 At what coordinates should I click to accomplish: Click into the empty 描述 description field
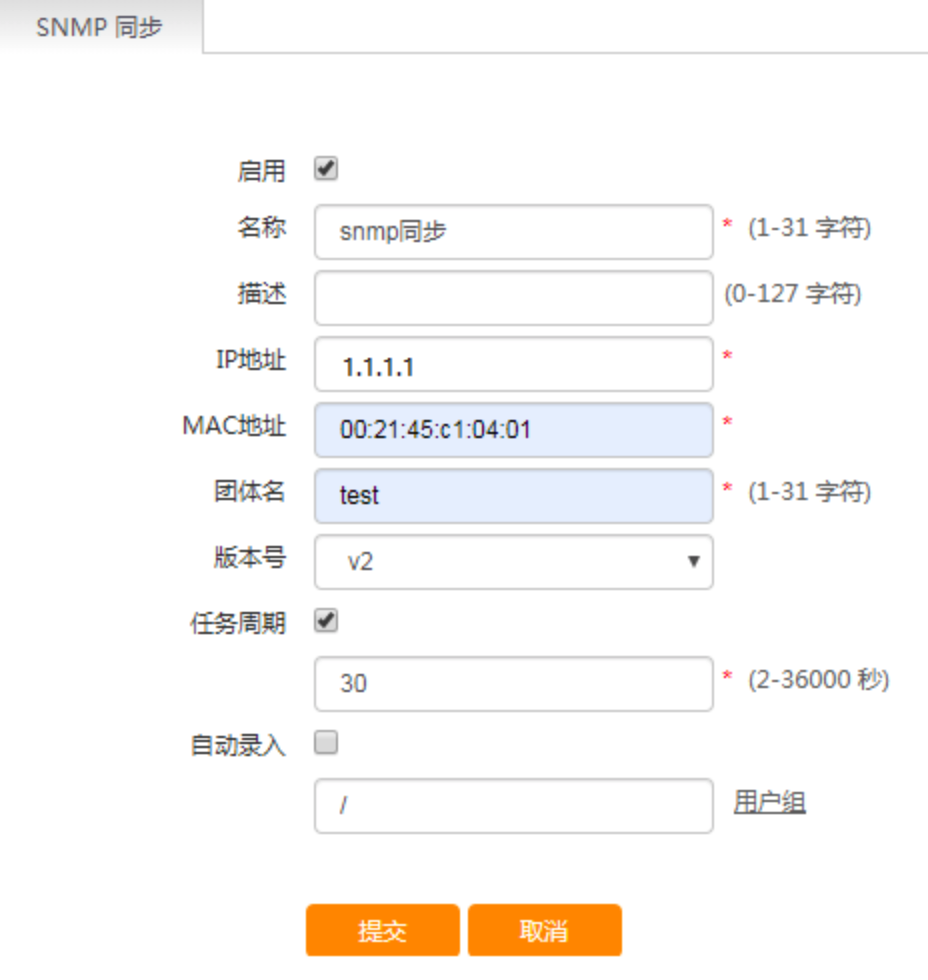pyautogui.click(x=514, y=298)
